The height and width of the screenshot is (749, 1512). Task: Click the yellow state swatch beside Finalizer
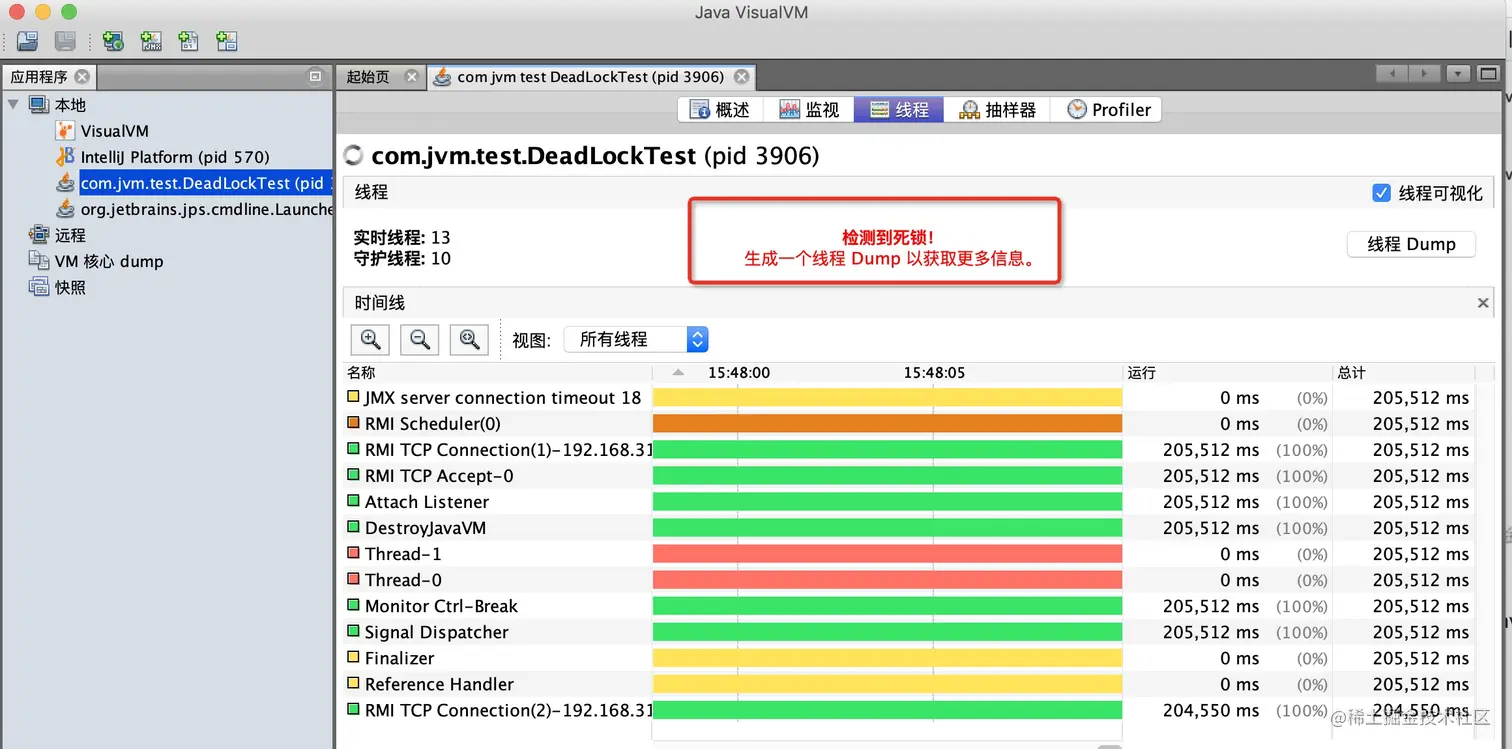(x=353, y=657)
